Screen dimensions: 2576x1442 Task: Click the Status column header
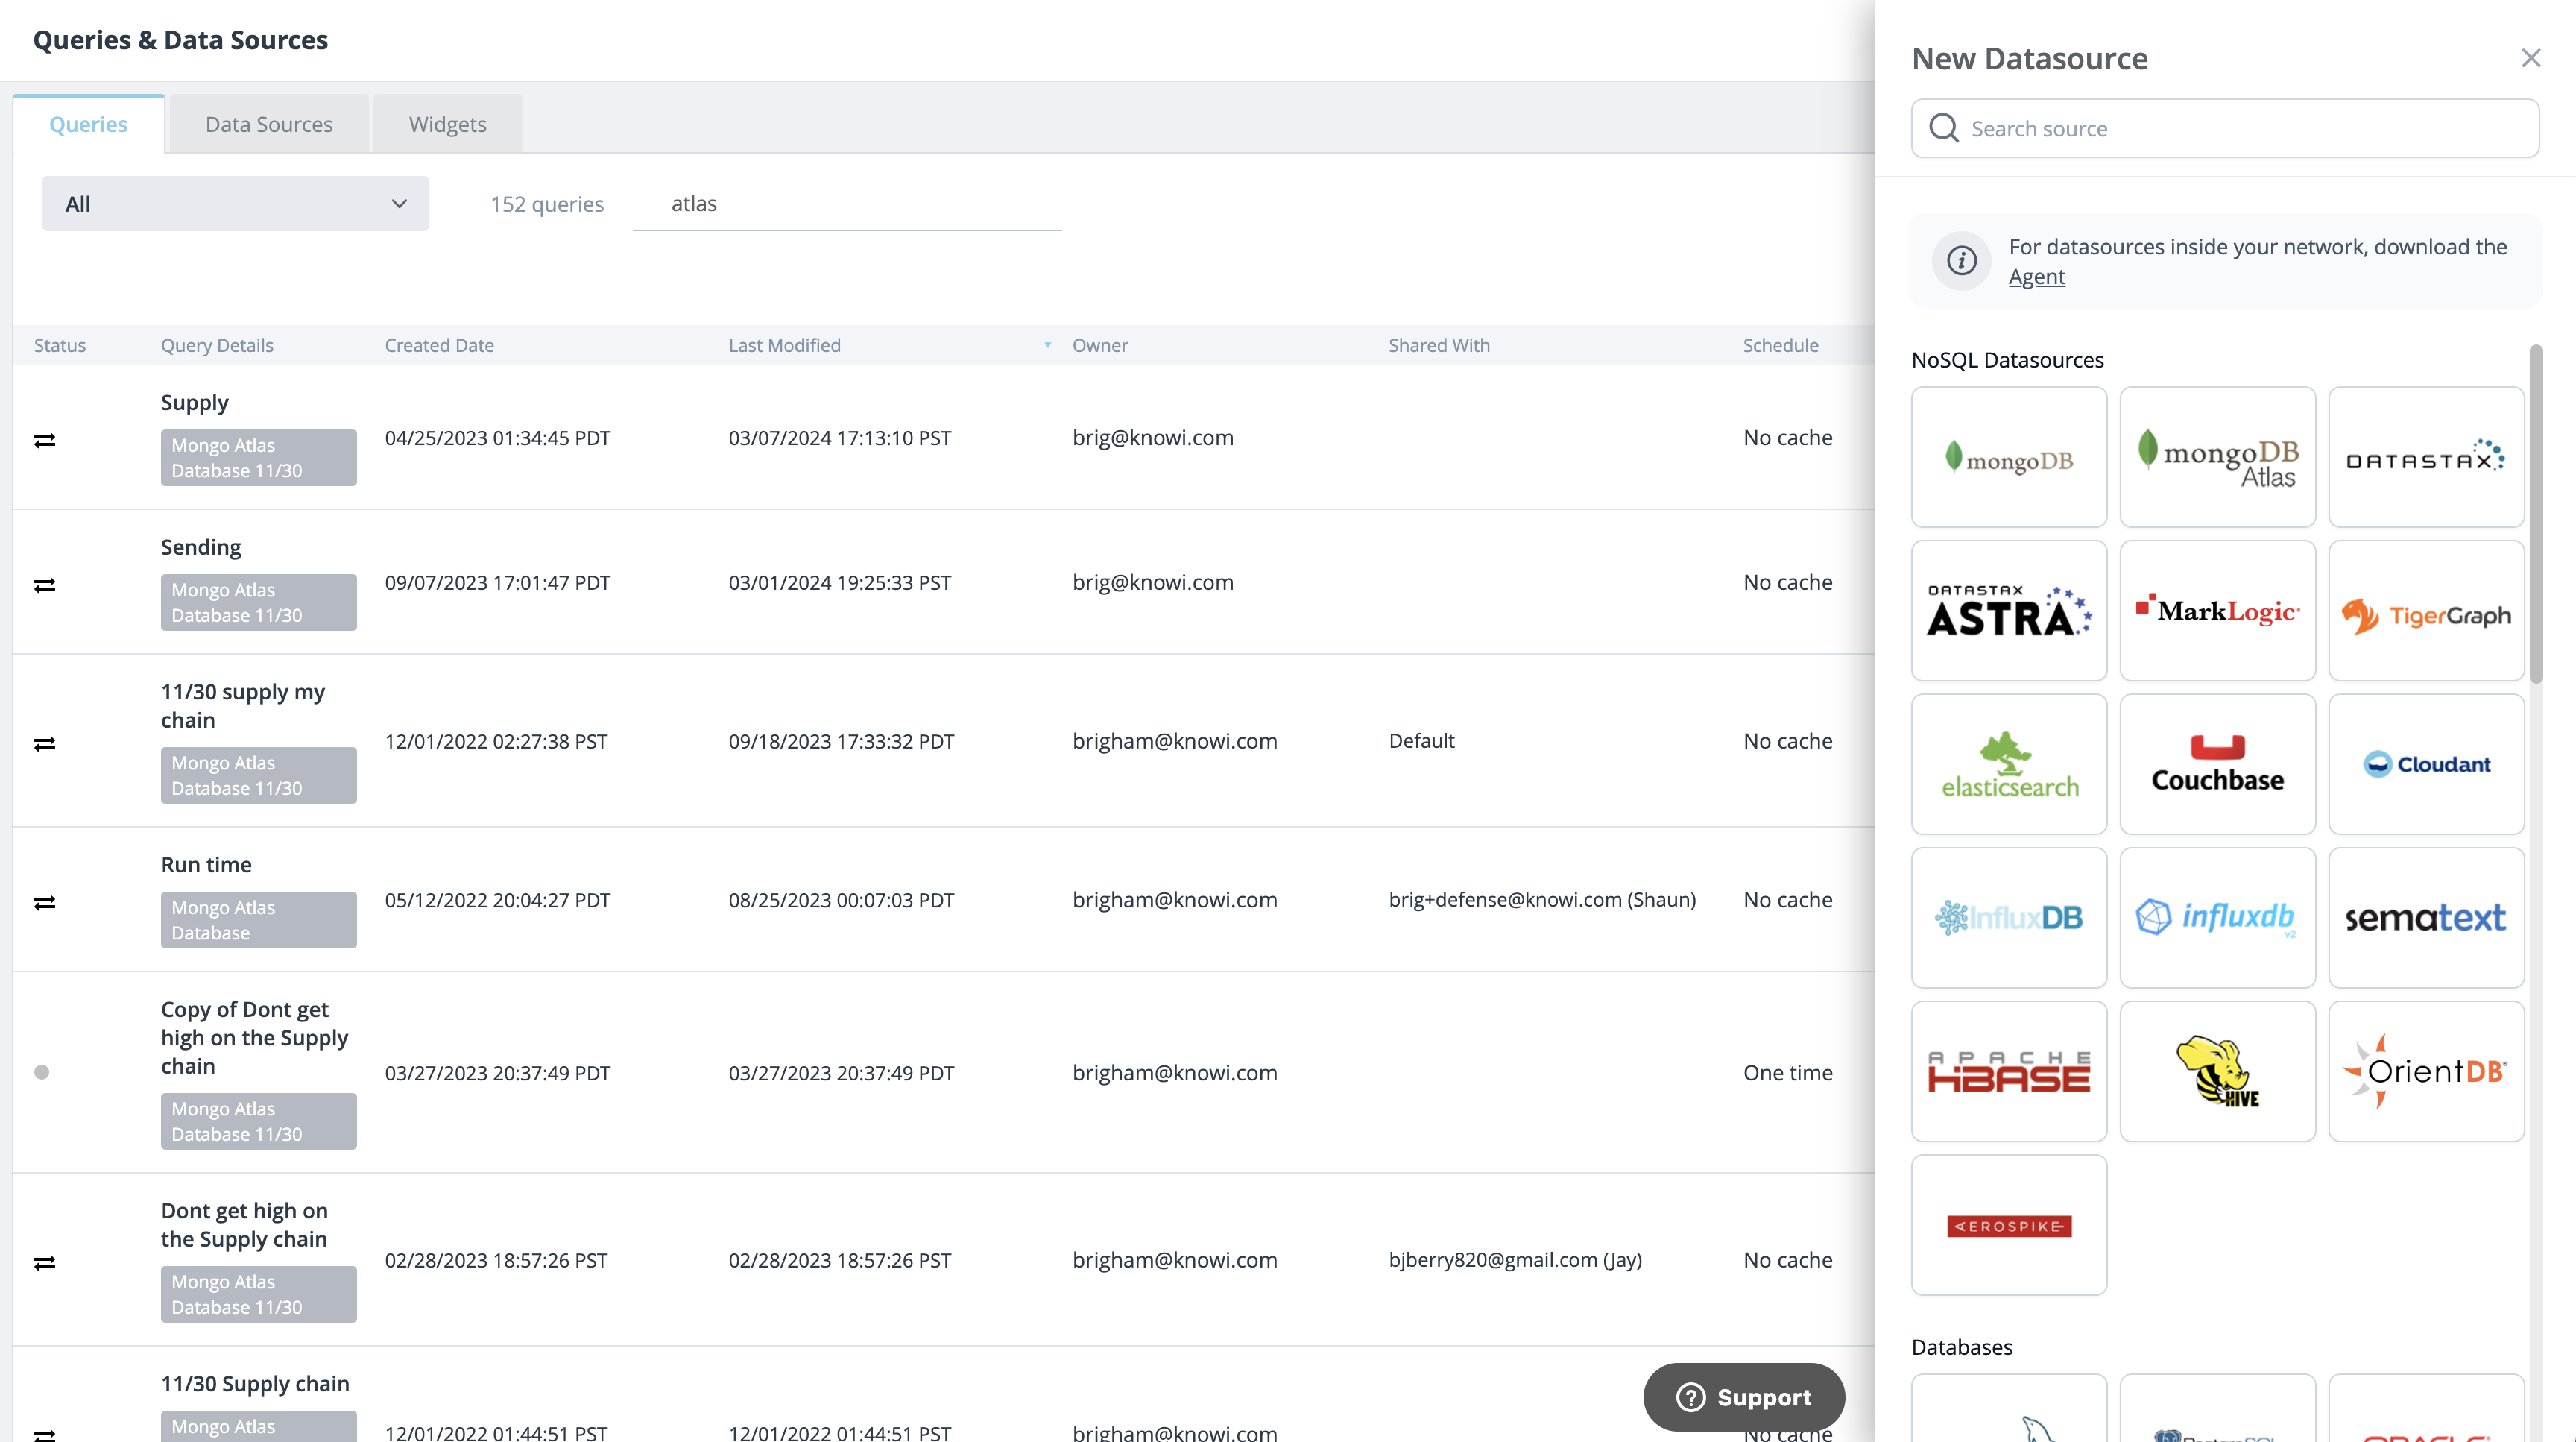[60, 345]
